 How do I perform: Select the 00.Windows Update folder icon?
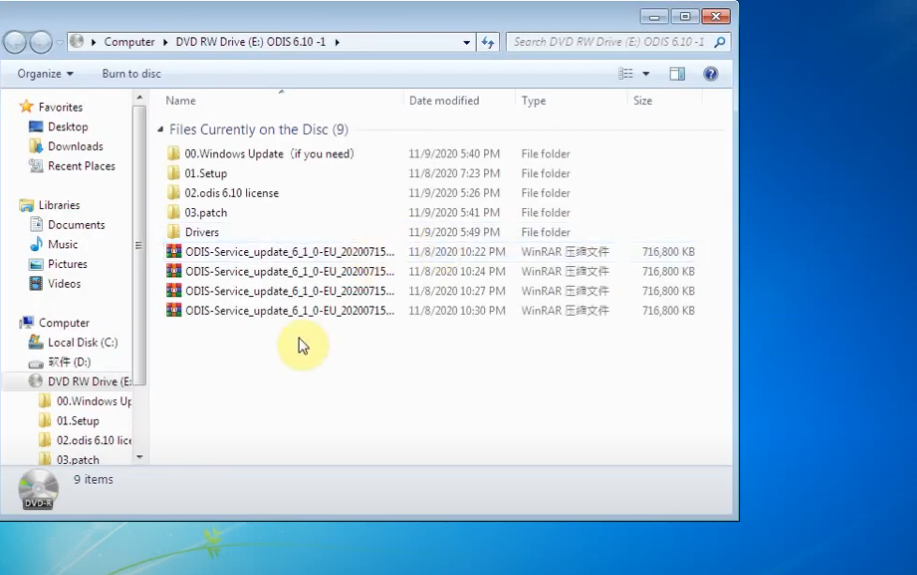[173, 154]
